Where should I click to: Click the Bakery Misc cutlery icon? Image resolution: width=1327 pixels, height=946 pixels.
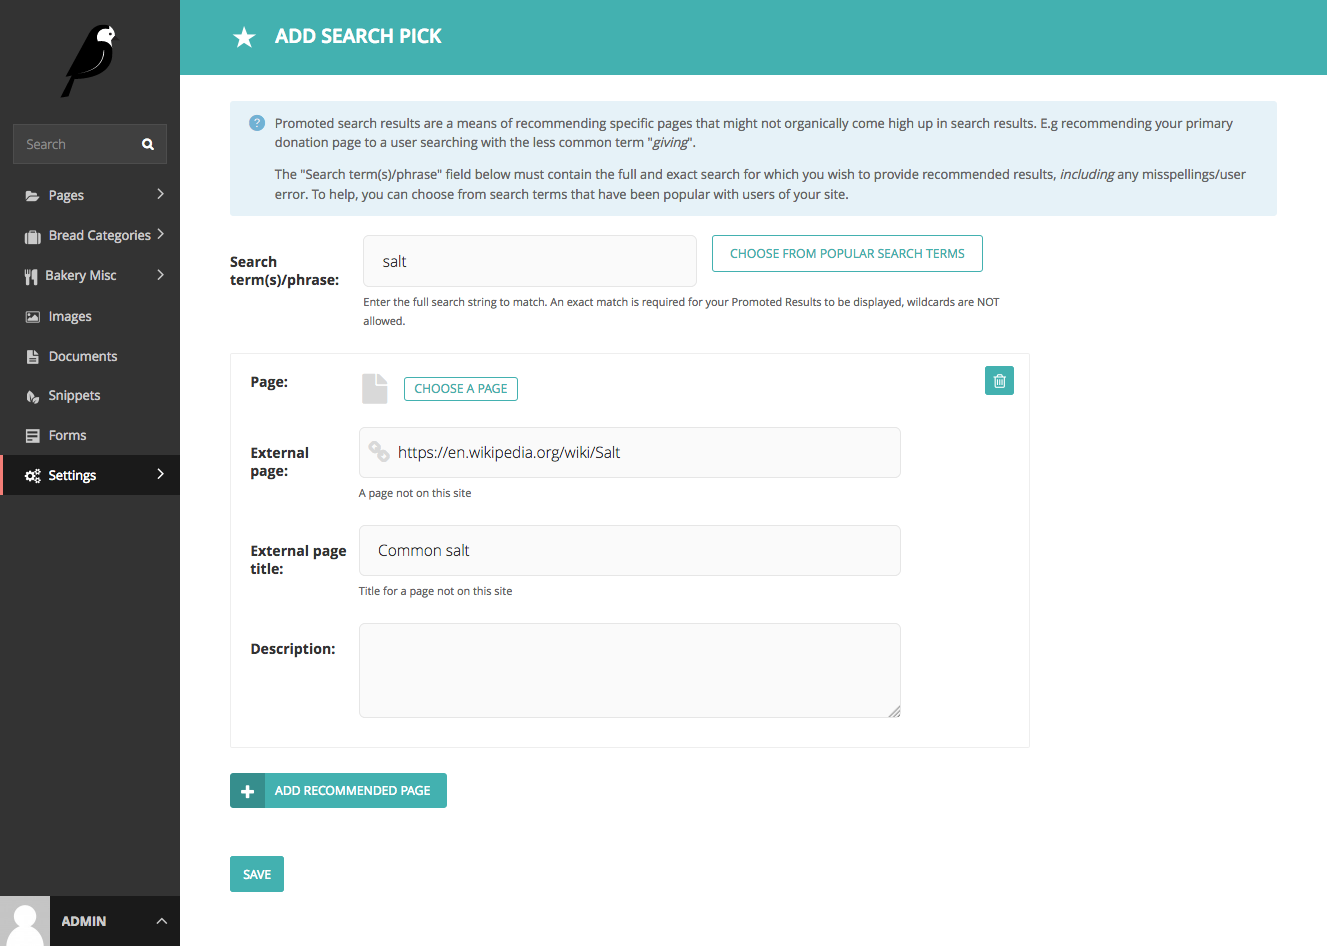pos(32,274)
